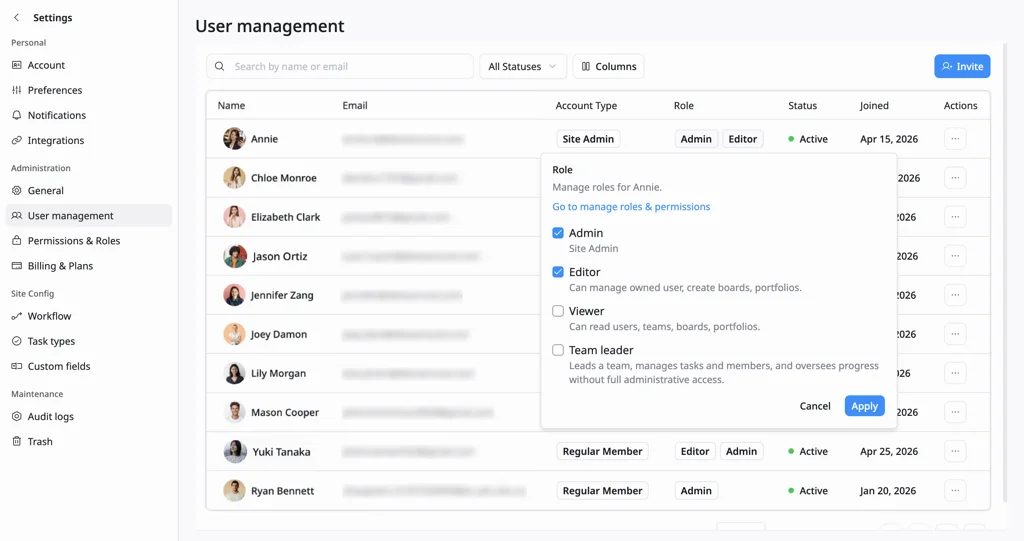Click the Account Type column header
Screen dimensions: 1024x541
click(x=586, y=105)
